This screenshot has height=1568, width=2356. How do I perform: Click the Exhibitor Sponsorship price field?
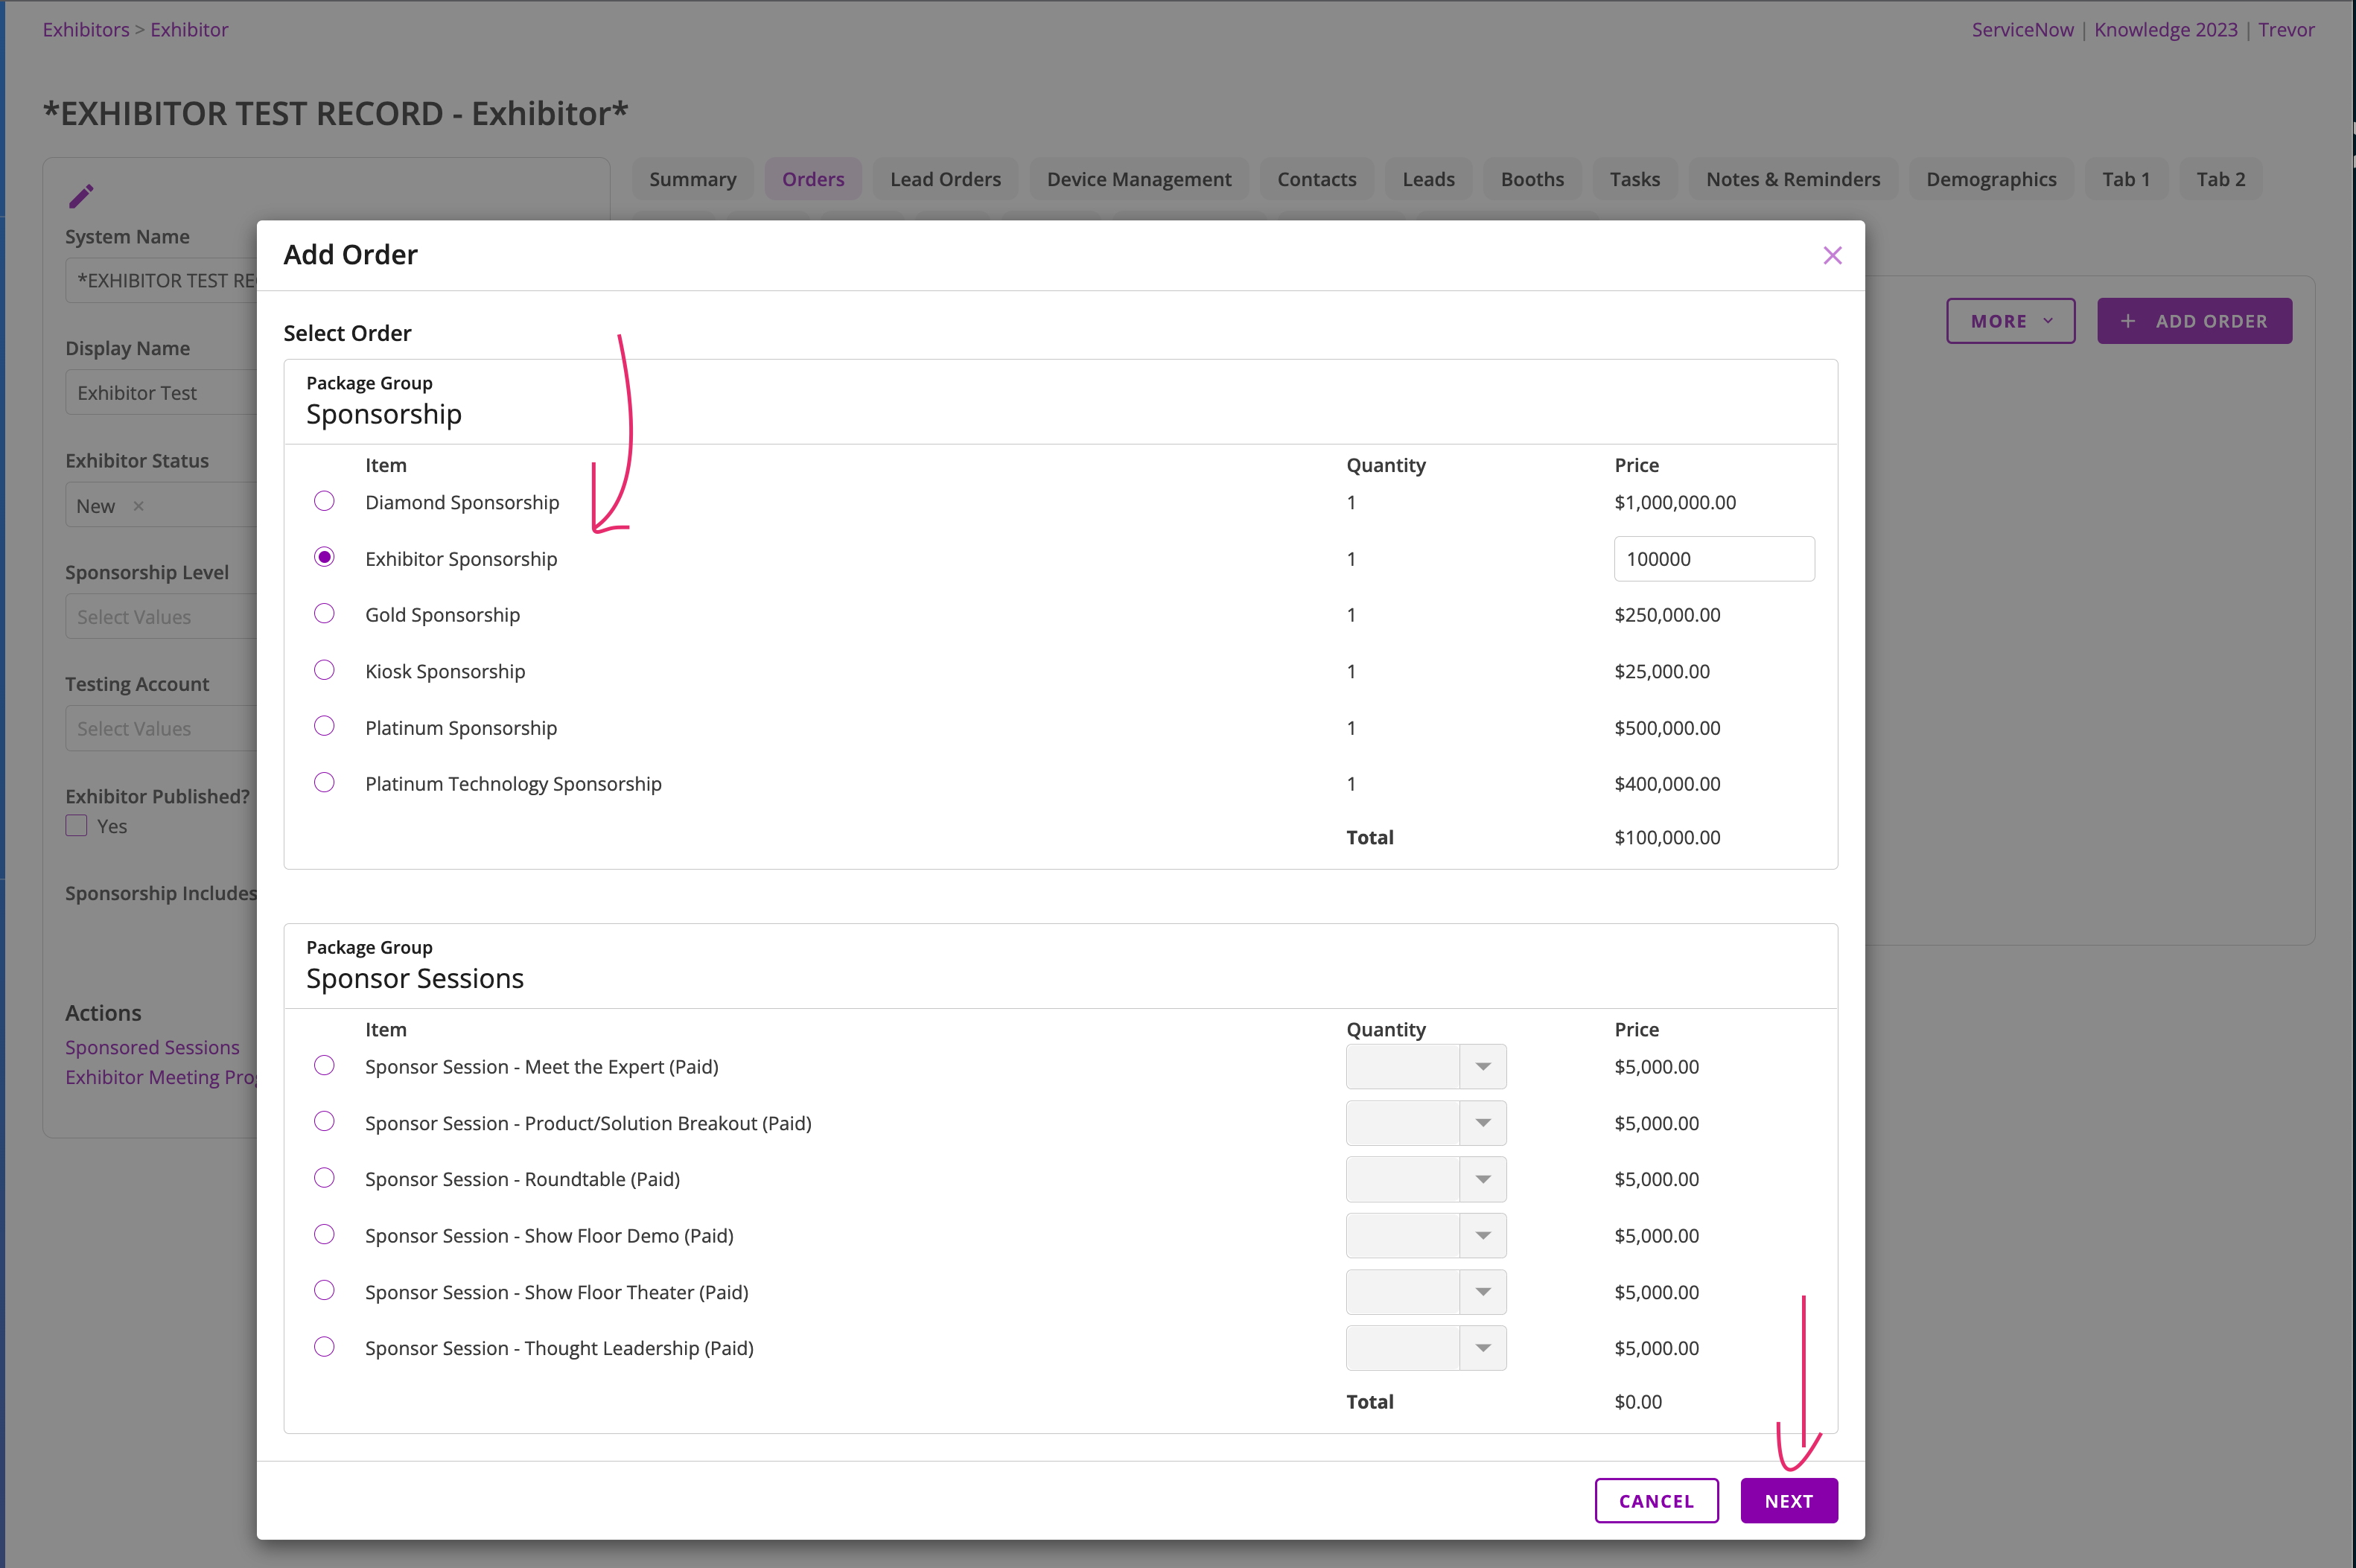pyautogui.click(x=1713, y=559)
